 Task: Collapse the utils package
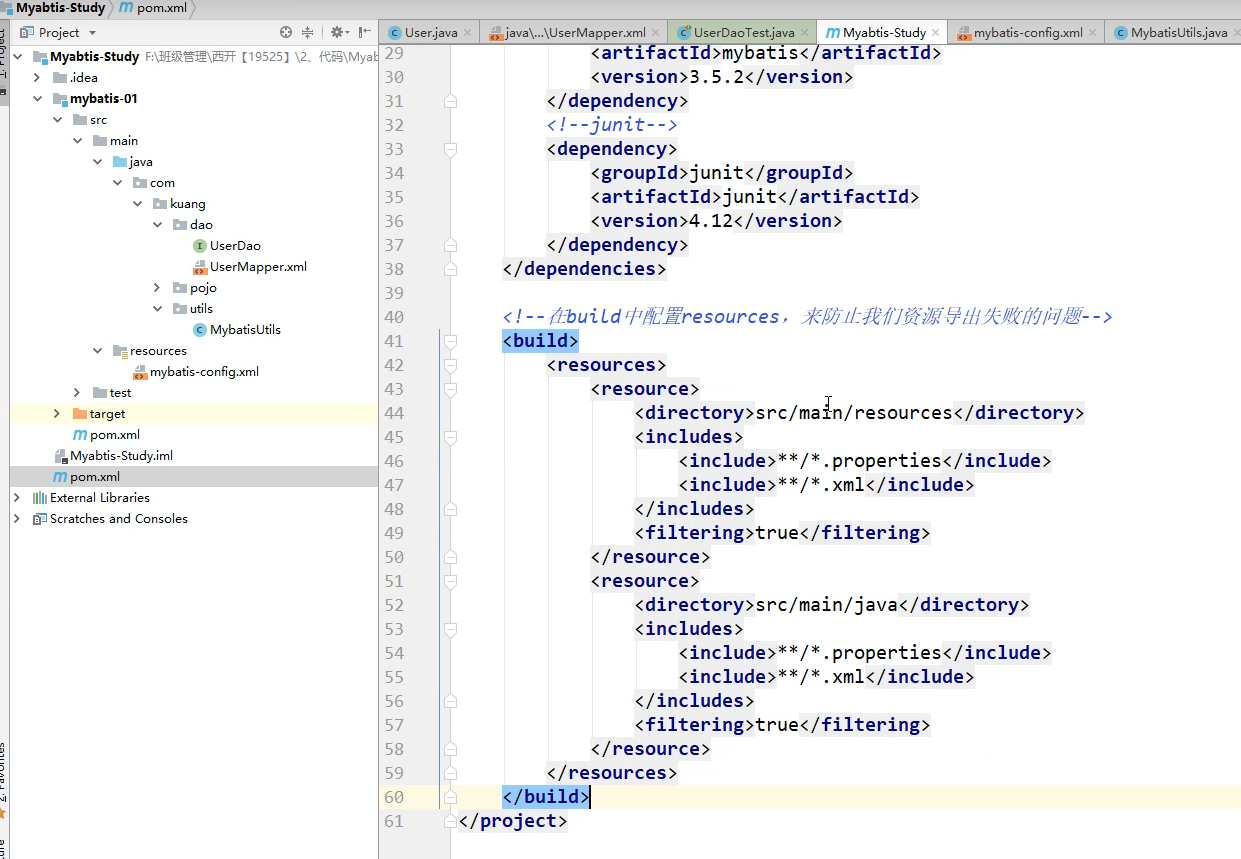coord(158,309)
